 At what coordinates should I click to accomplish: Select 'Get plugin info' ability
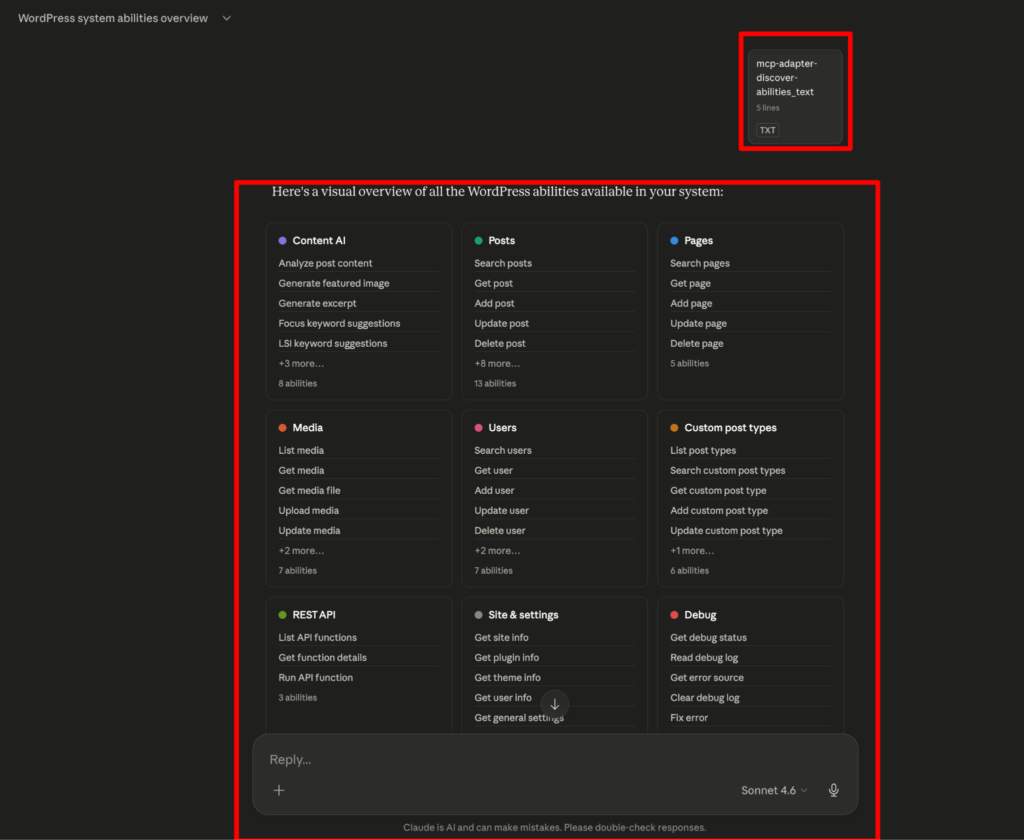coord(506,658)
